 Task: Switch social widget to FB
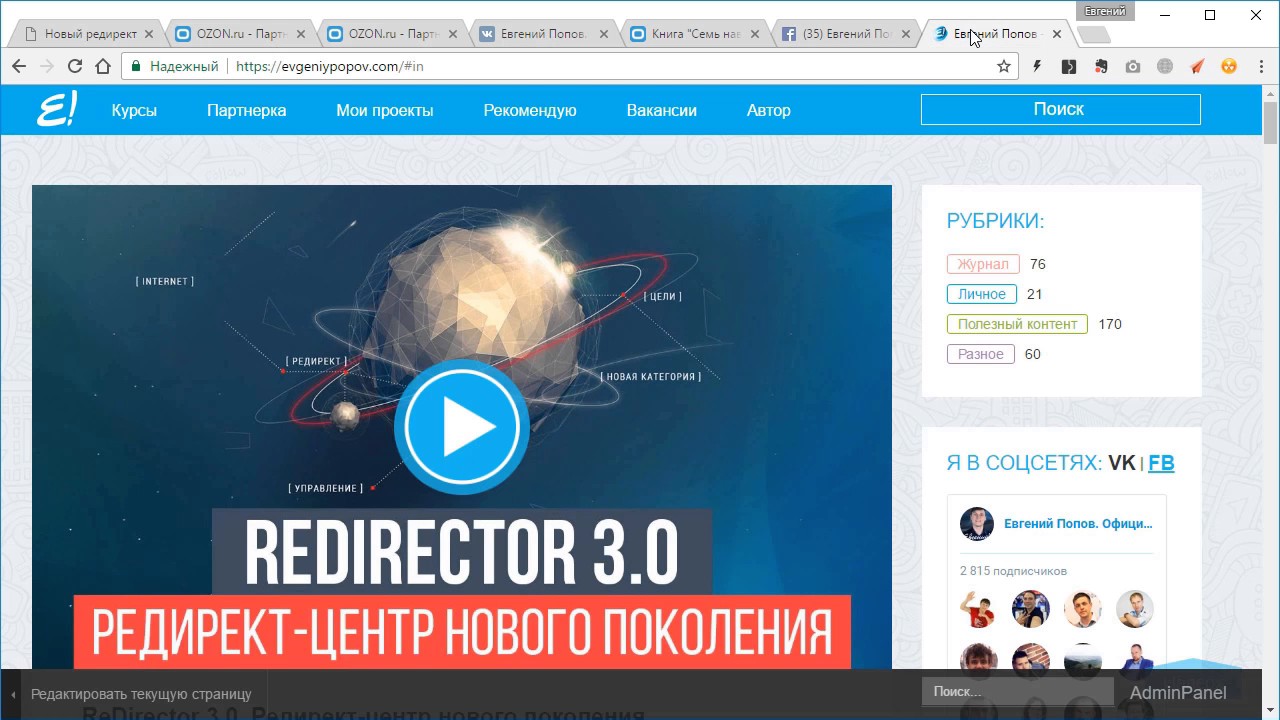(x=1161, y=463)
